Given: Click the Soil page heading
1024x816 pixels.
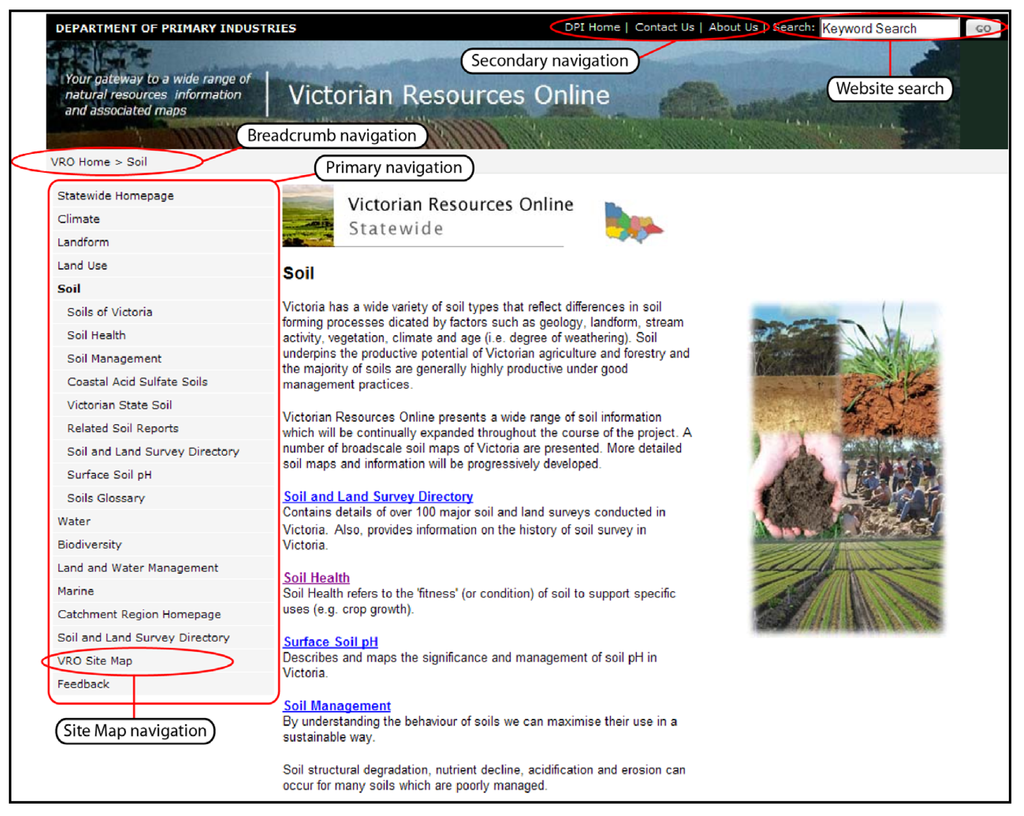Looking at the screenshot, I should (x=298, y=274).
